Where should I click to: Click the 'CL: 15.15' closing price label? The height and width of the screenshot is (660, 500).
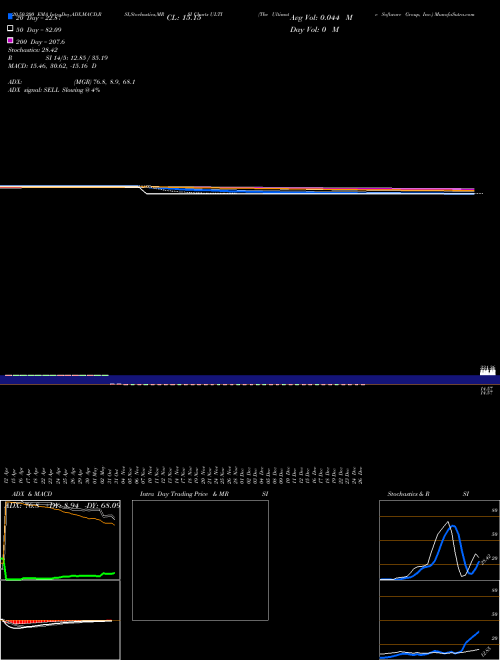[x=184, y=18]
